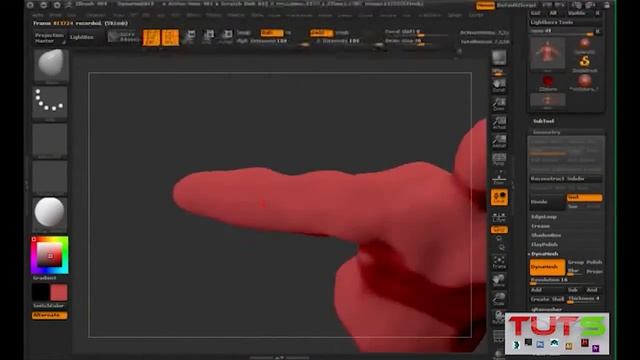Open the current brush thumbnail
This screenshot has height=360, width=640.
pos(51,65)
